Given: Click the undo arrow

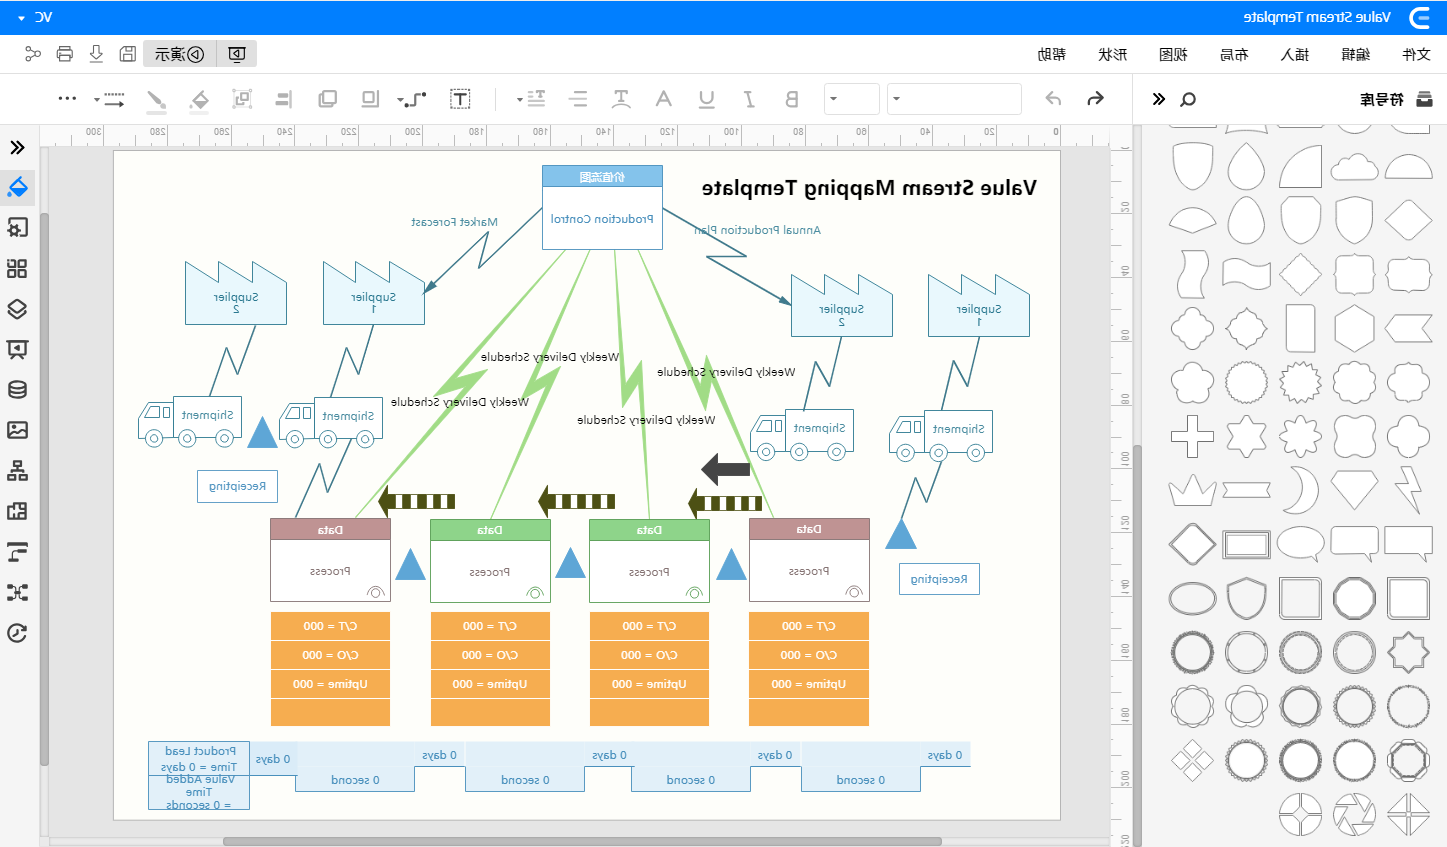Looking at the screenshot, I should pyautogui.click(x=1053, y=98).
